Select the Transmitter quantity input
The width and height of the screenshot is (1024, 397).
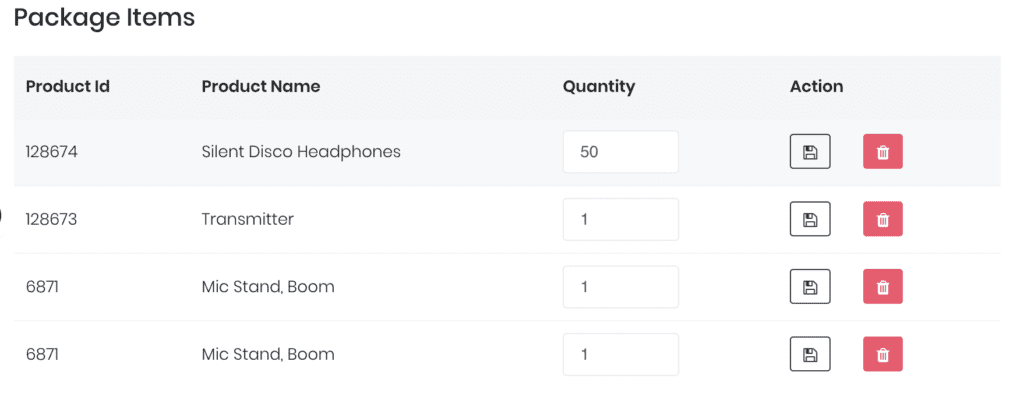click(620, 219)
